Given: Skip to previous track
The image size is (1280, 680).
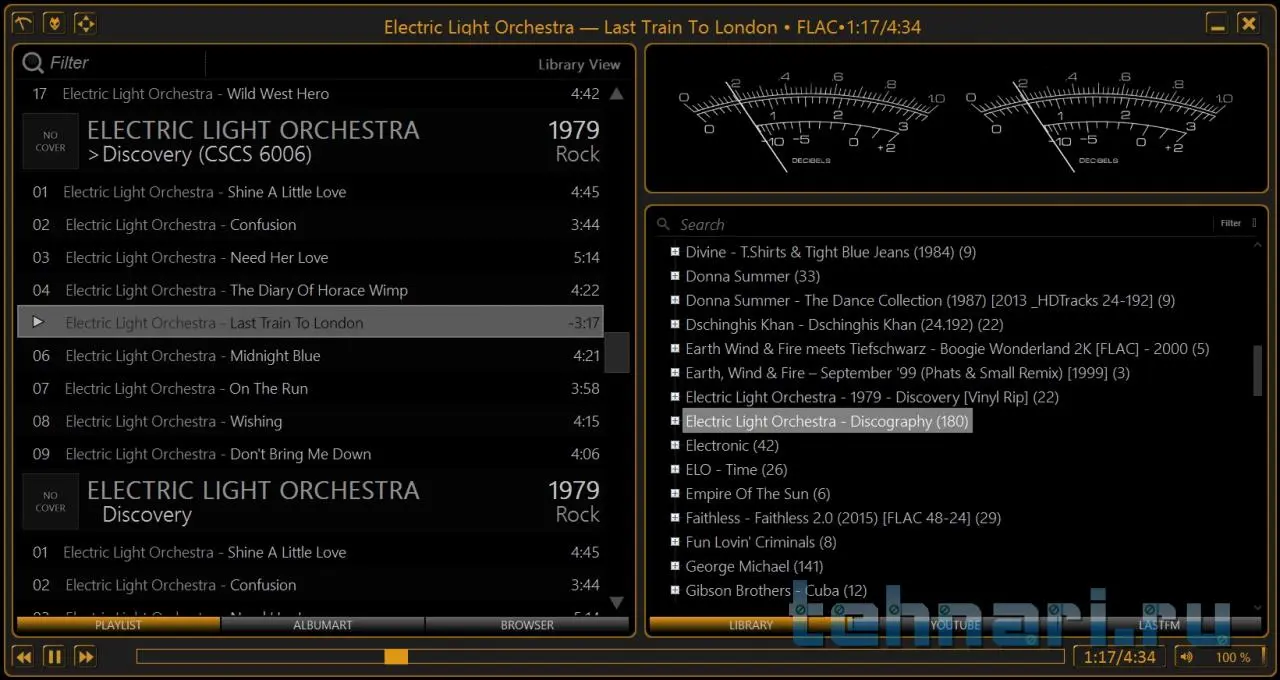Looking at the screenshot, I should (x=22, y=657).
